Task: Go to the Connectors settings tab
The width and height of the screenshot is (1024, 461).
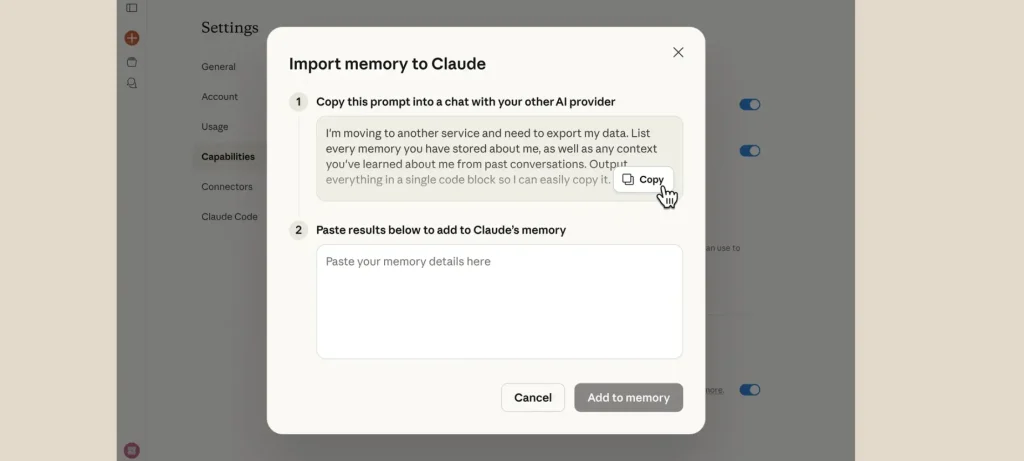Action: tap(226, 187)
